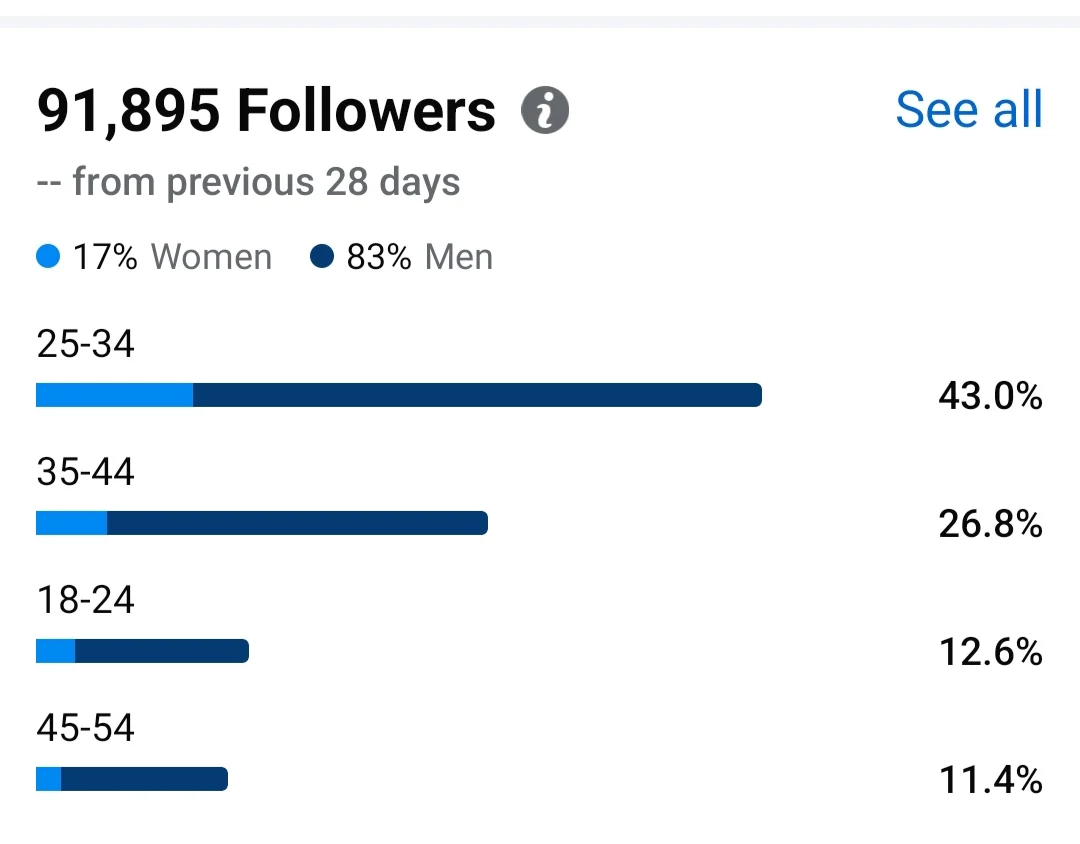
Task: Select the 83% Men legend label
Action: (419, 257)
